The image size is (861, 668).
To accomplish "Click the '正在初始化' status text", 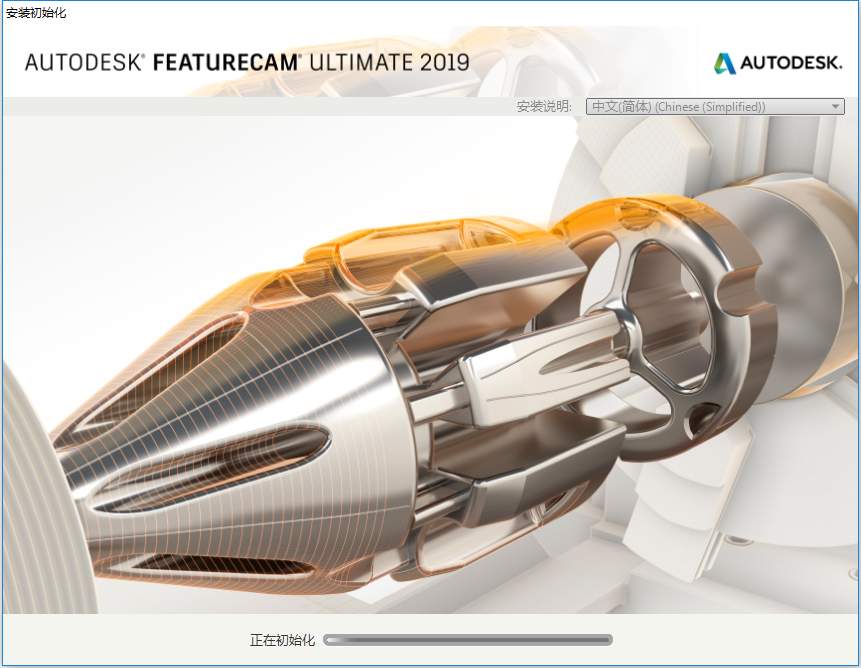I will tap(282, 640).
